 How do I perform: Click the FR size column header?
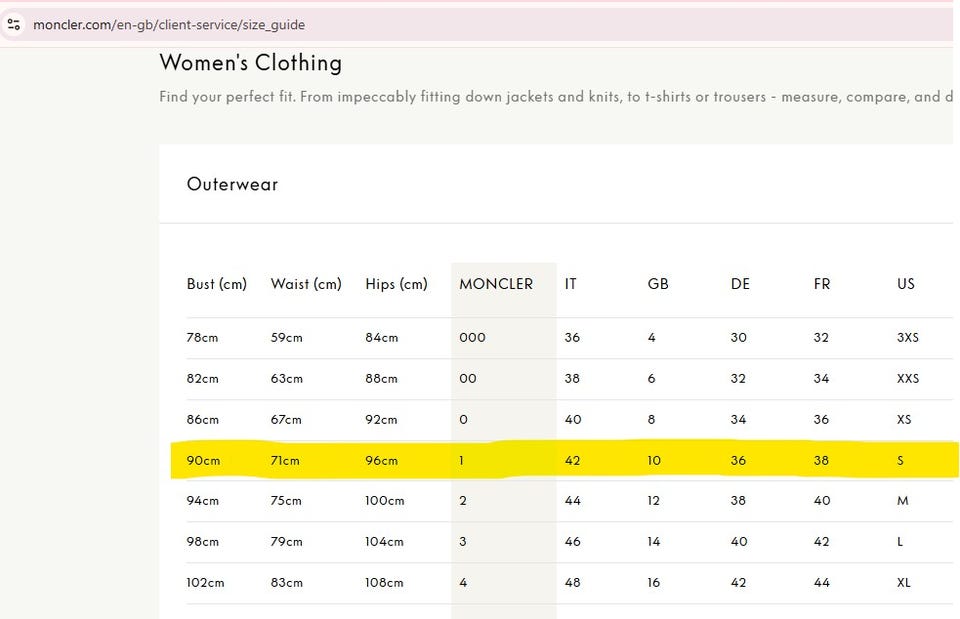coord(822,284)
